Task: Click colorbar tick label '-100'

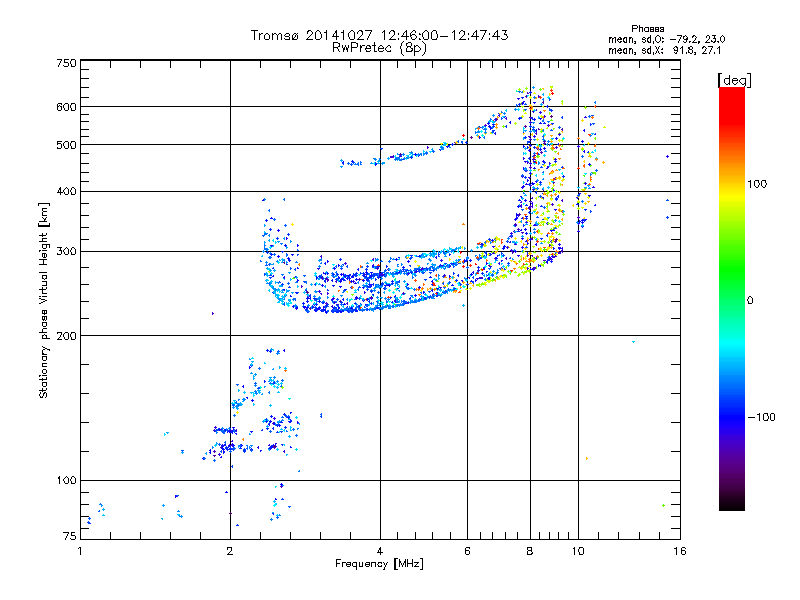Action: coord(761,417)
